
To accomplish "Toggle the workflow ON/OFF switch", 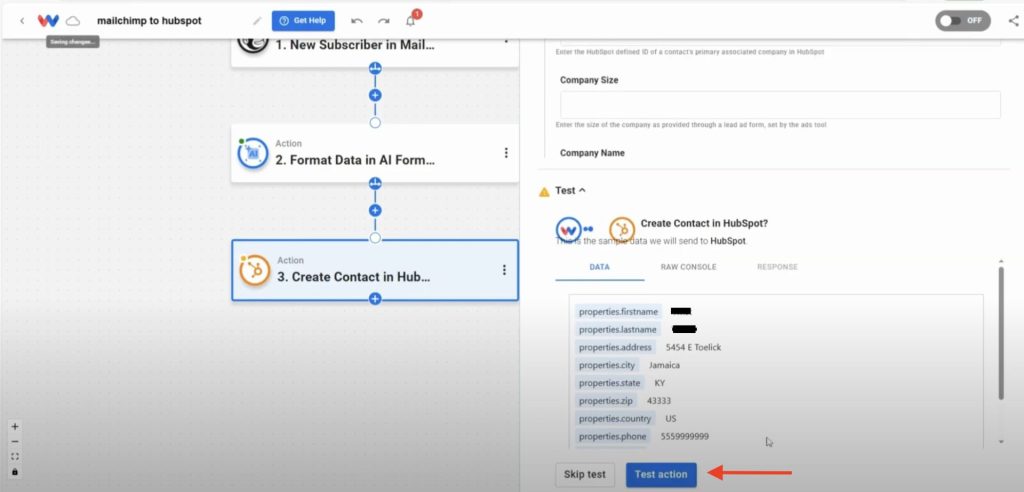I will point(963,21).
